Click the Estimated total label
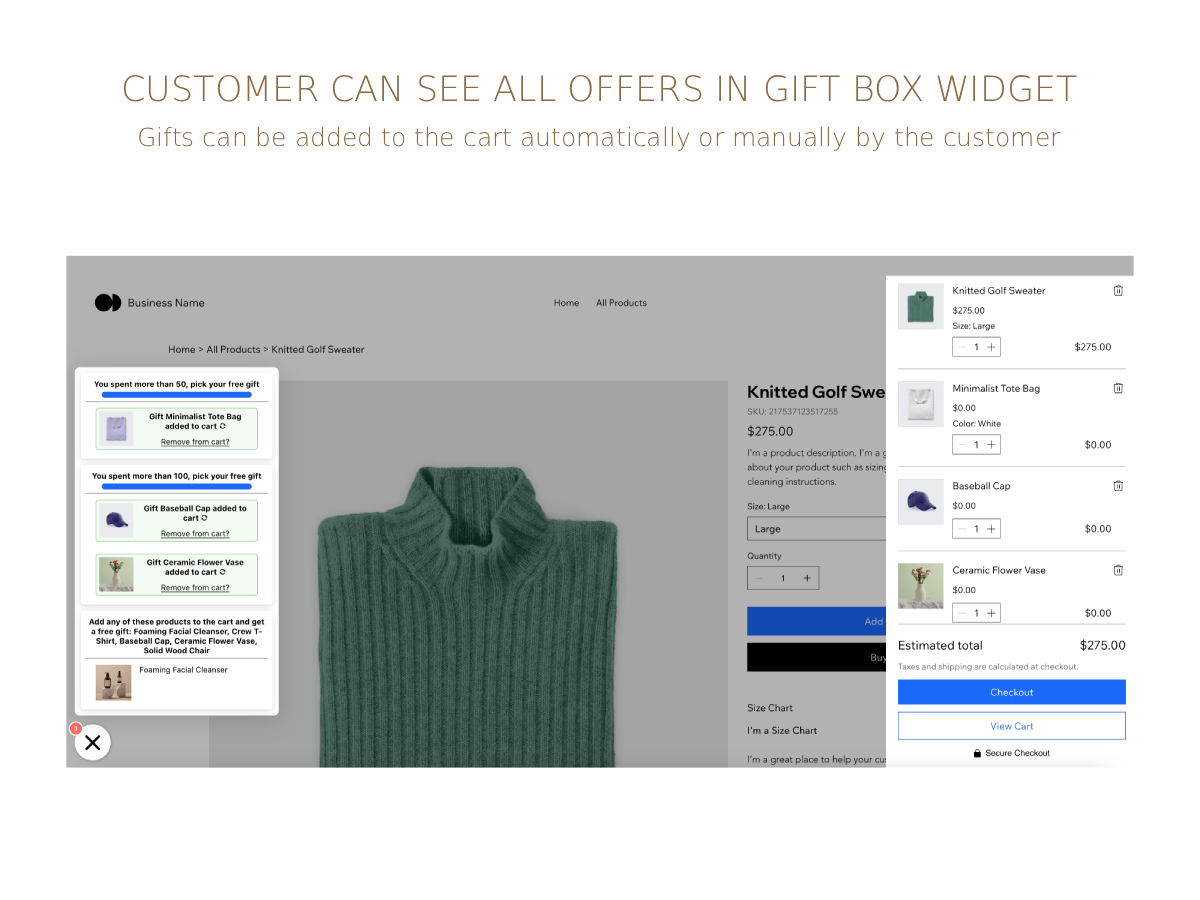Viewport: 1200px width, 900px height. 940,646
